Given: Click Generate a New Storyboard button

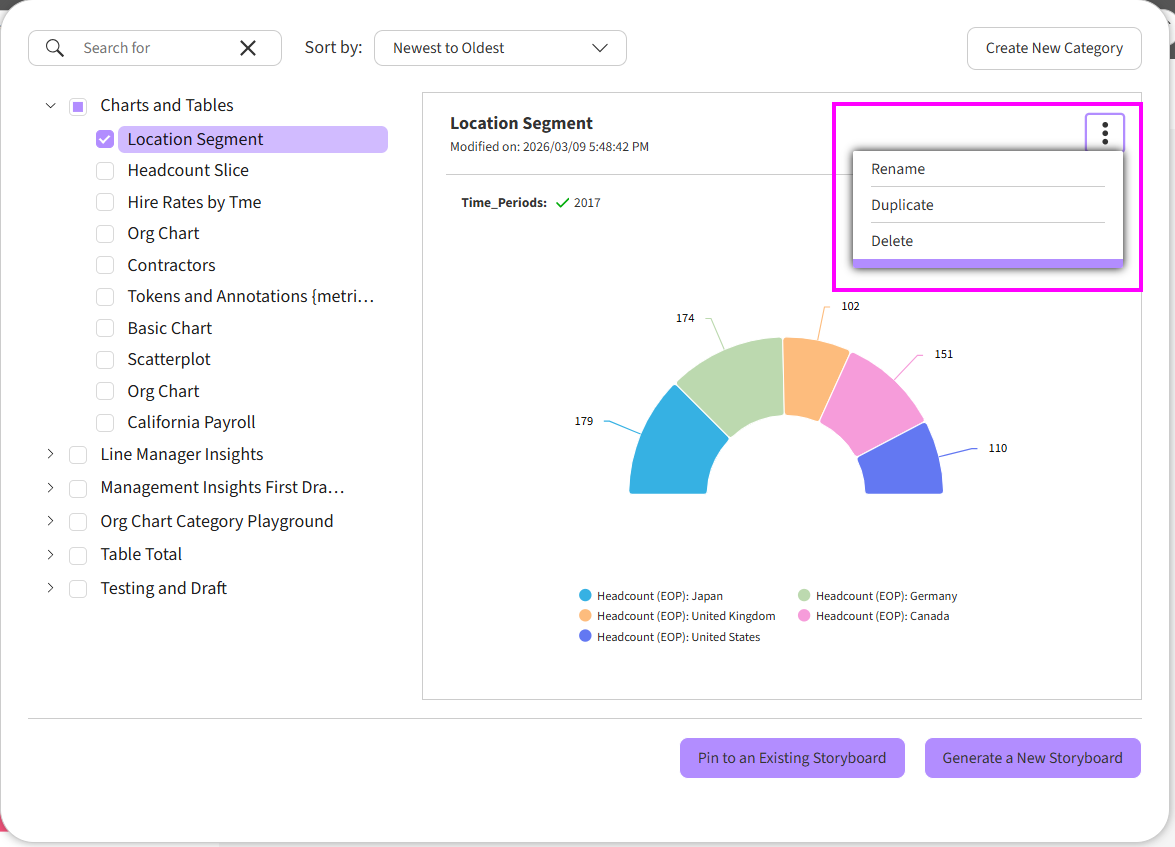Looking at the screenshot, I should (x=1032, y=758).
